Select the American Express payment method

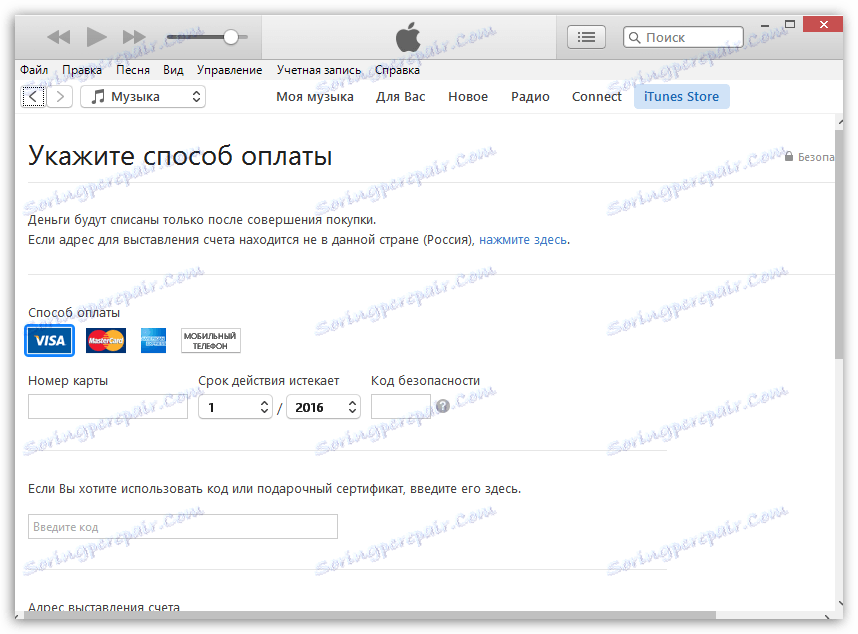tap(153, 340)
